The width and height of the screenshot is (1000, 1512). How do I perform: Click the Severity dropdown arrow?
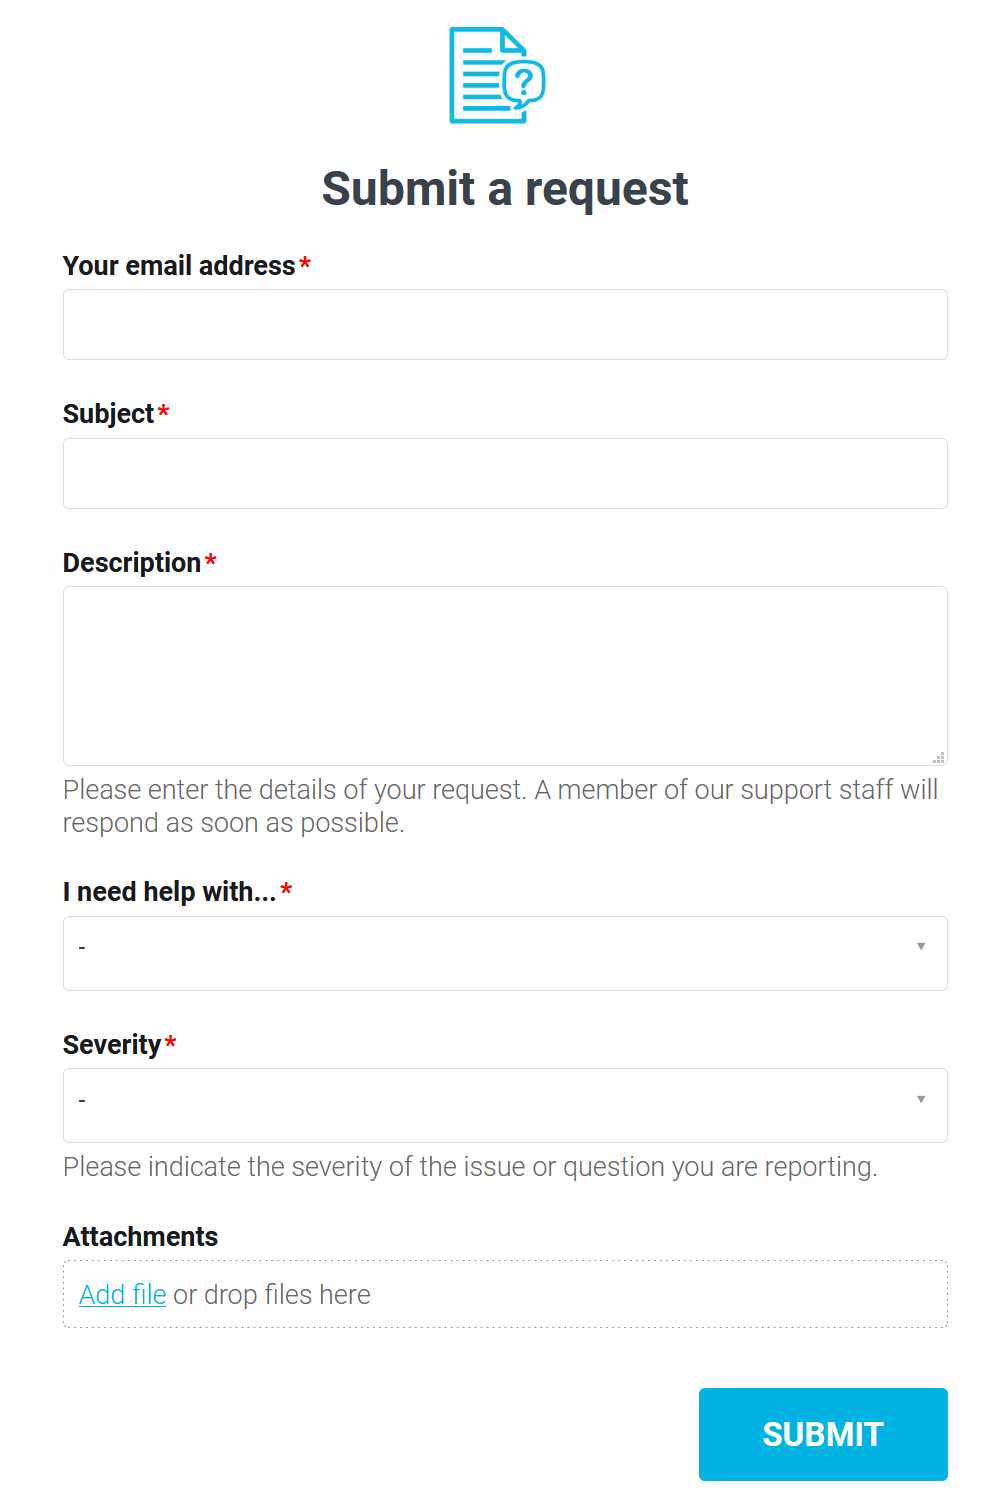pos(921,1099)
